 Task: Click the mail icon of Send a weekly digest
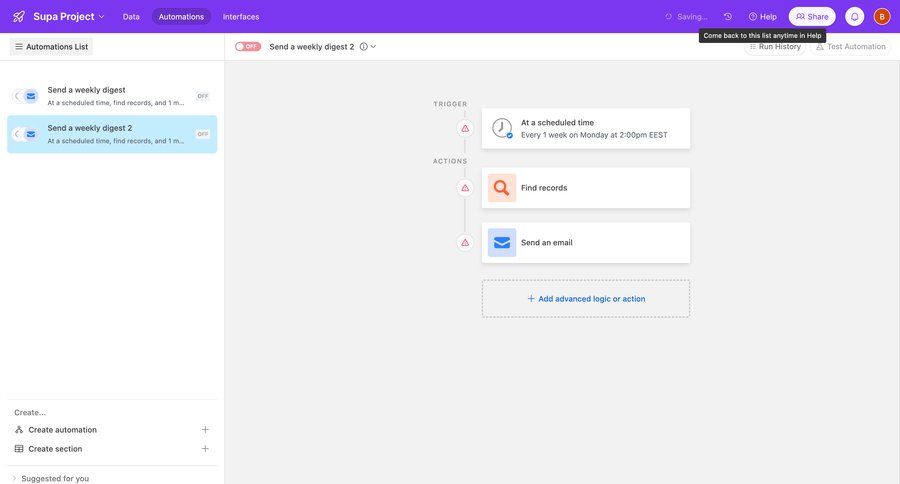click(x=31, y=96)
